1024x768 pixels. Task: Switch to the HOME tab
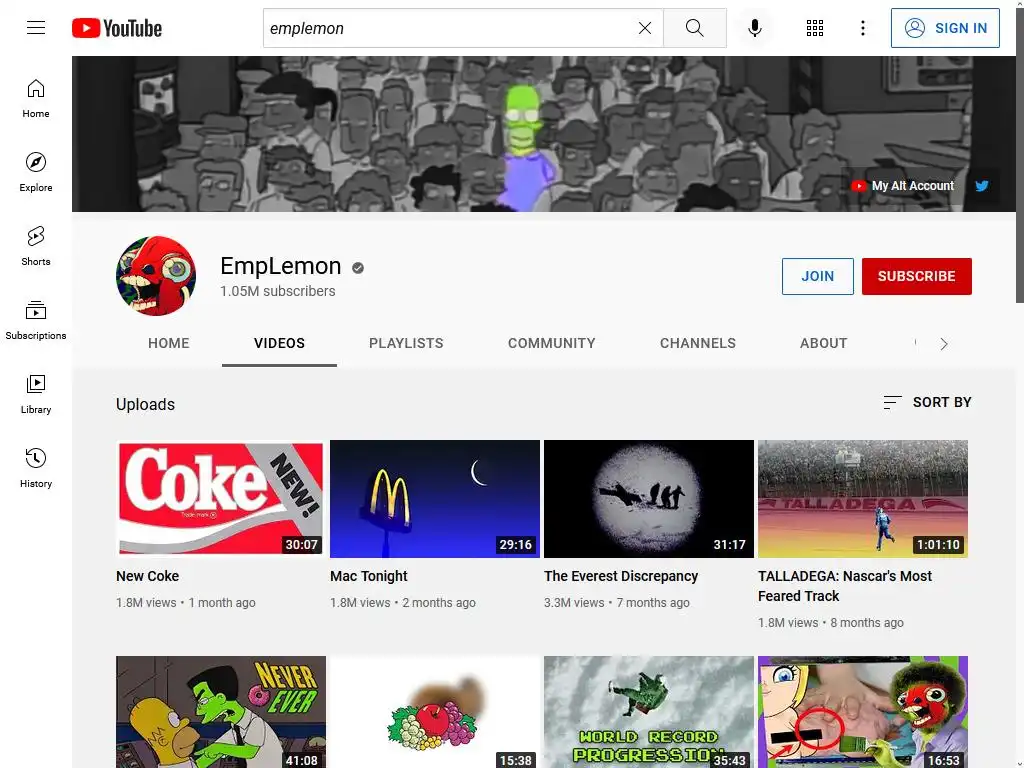168,344
